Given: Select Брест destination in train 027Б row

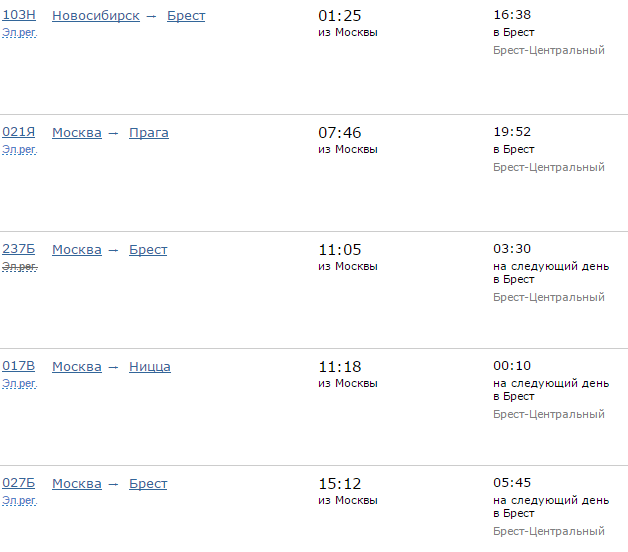Looking at the screenshot, I should coord(148,484).
